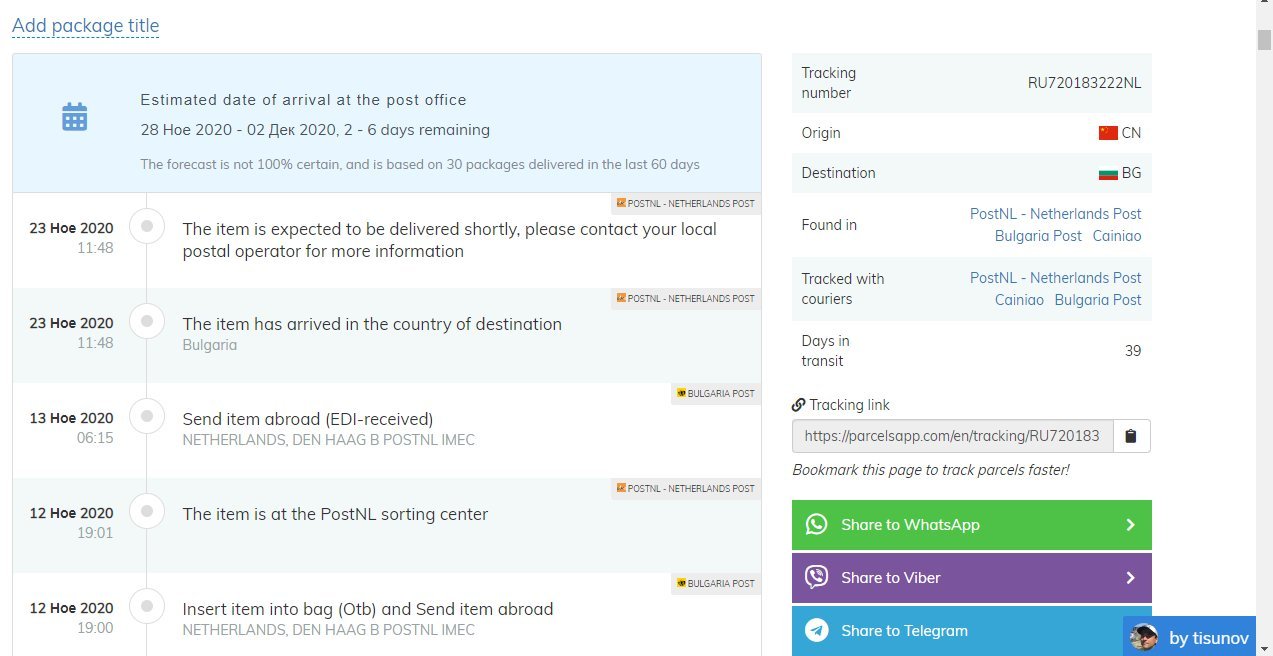Open Bulgaria Post link in Found in row
The image size is (1273, 656).
point(1038,236)
